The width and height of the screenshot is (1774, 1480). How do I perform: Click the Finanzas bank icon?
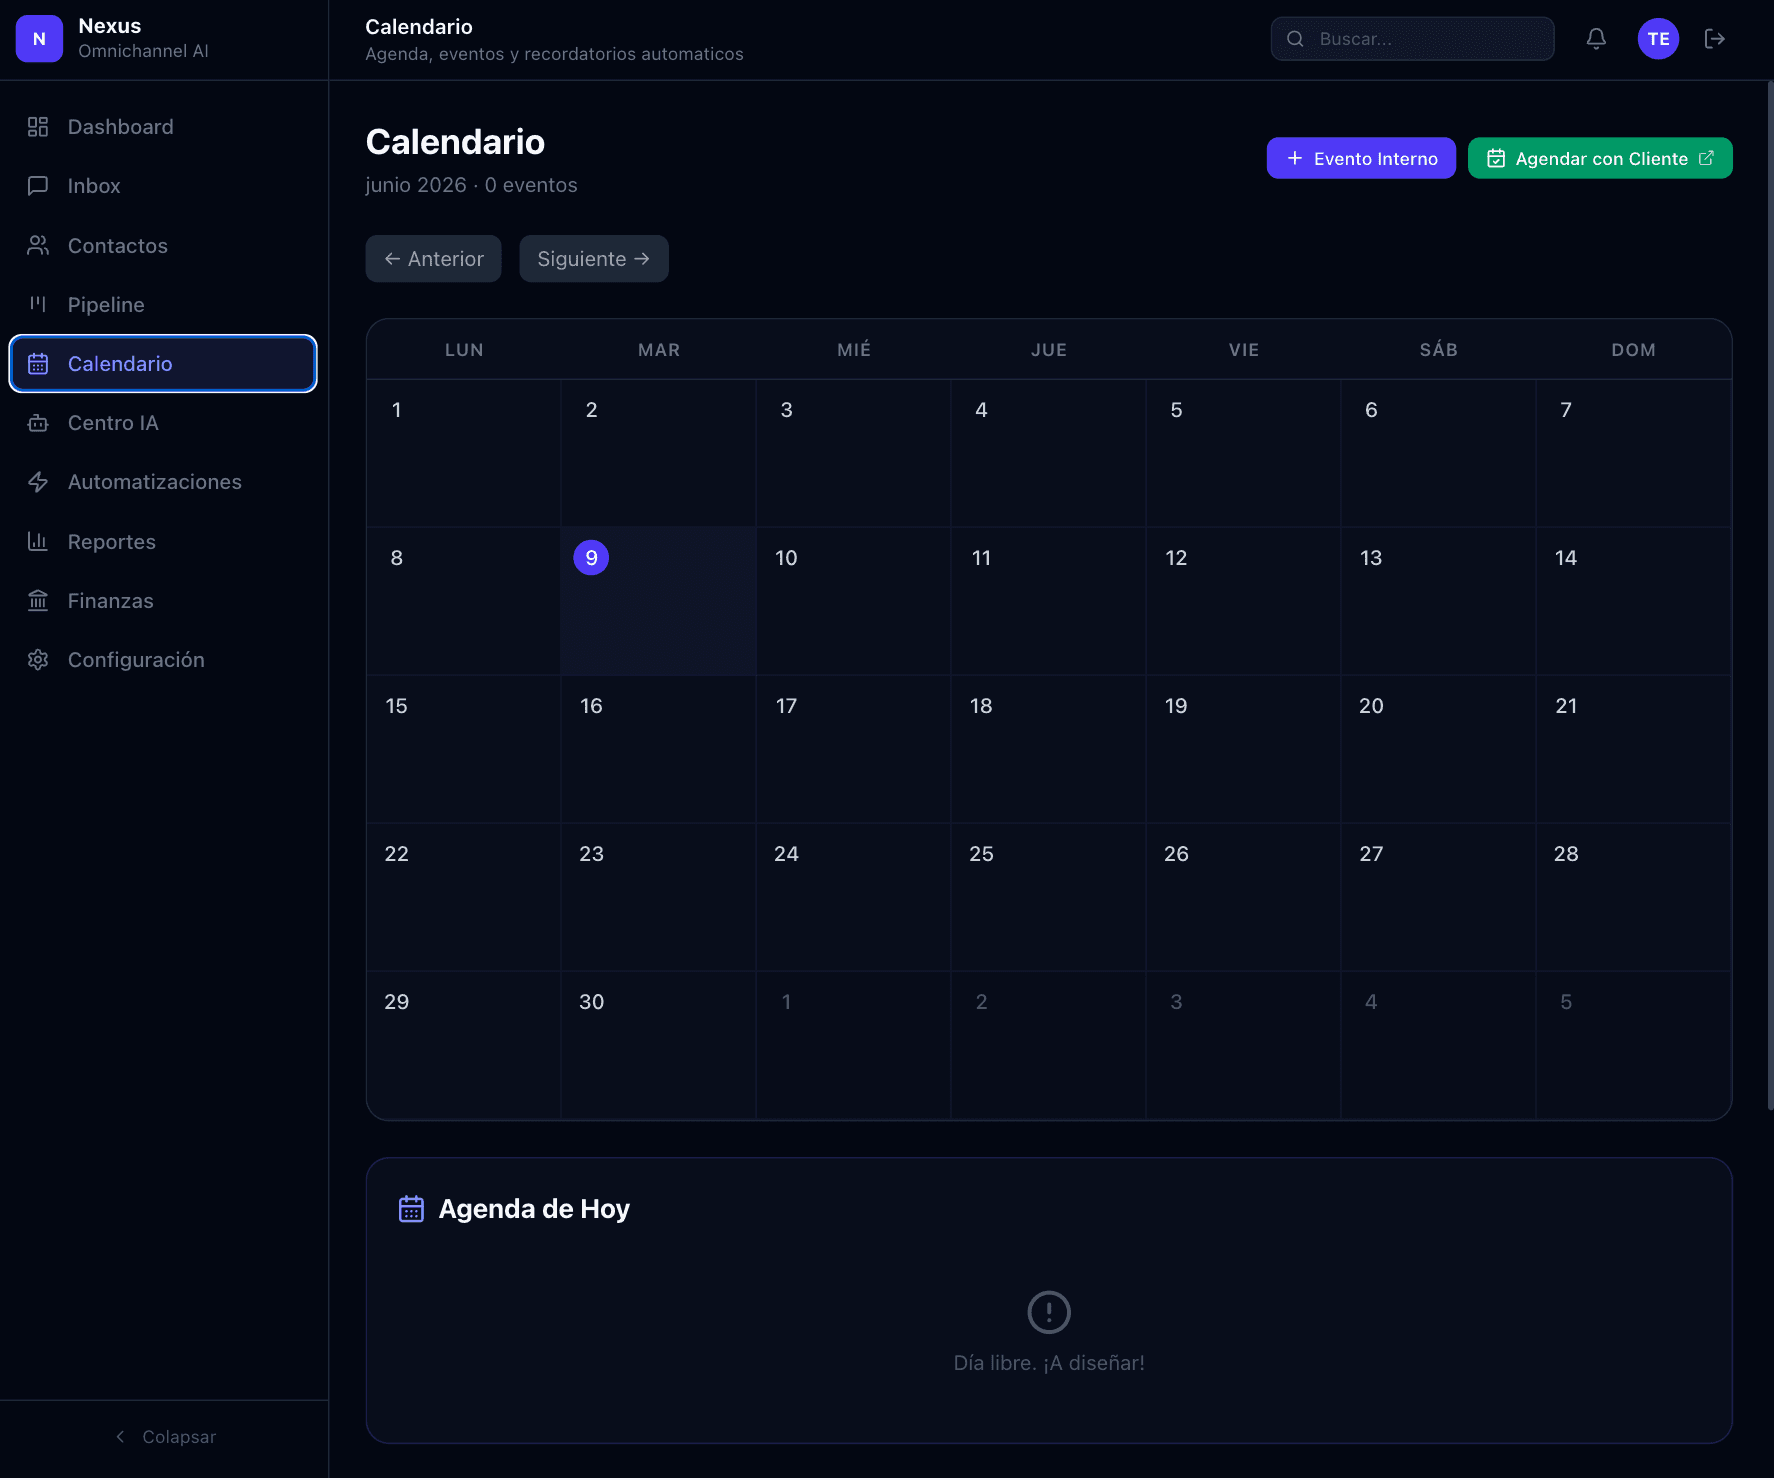[38, 601]
